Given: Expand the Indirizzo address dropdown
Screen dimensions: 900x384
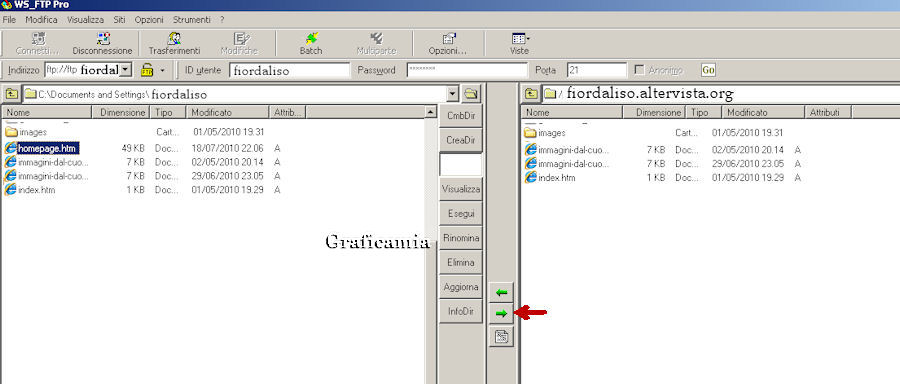Looking at the screenshot, I should coord(126,70).
